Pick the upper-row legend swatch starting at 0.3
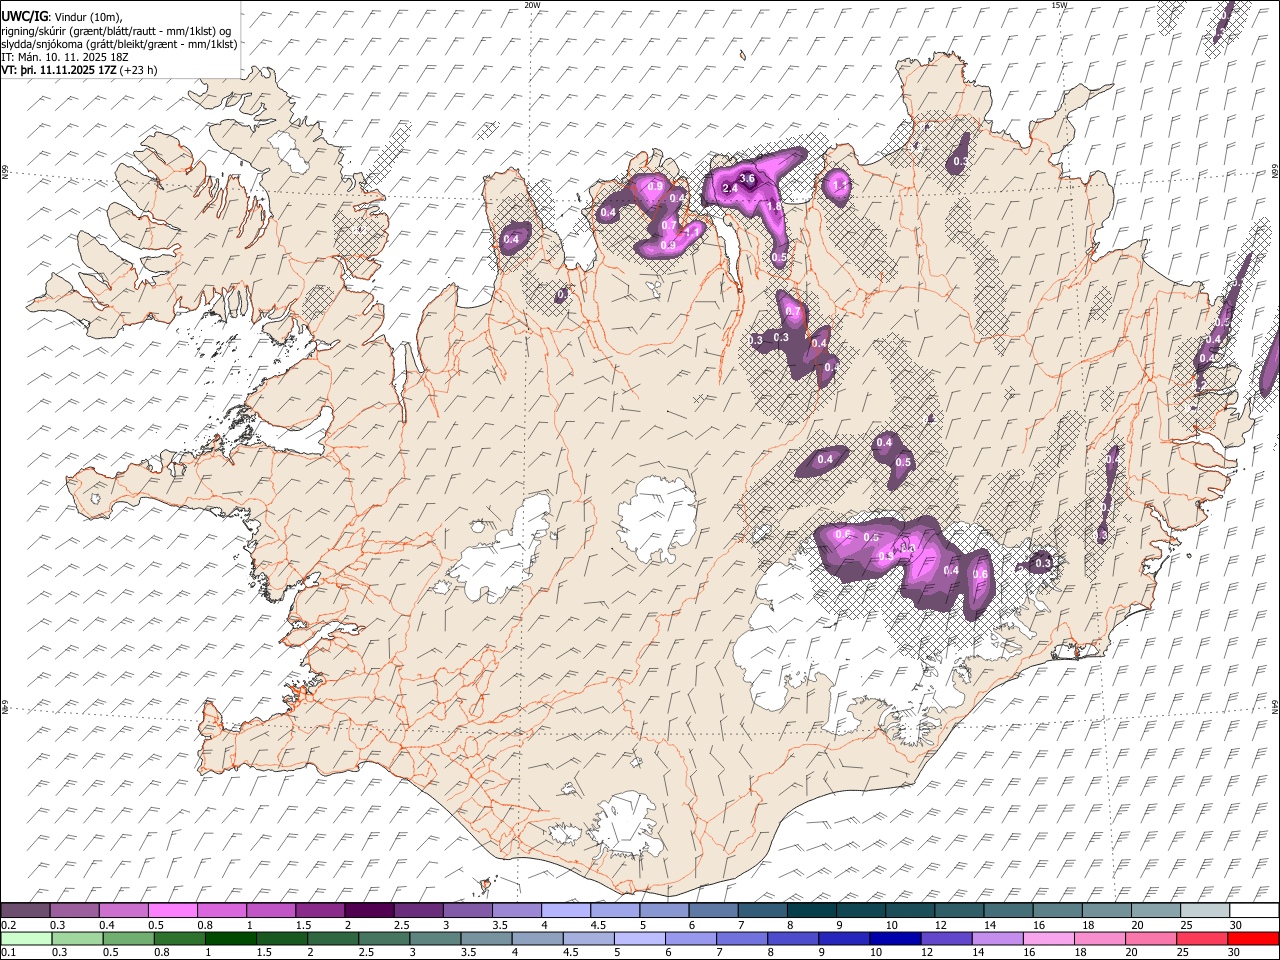The width and height of the screenshot is (1280, 960). (74, 910)
